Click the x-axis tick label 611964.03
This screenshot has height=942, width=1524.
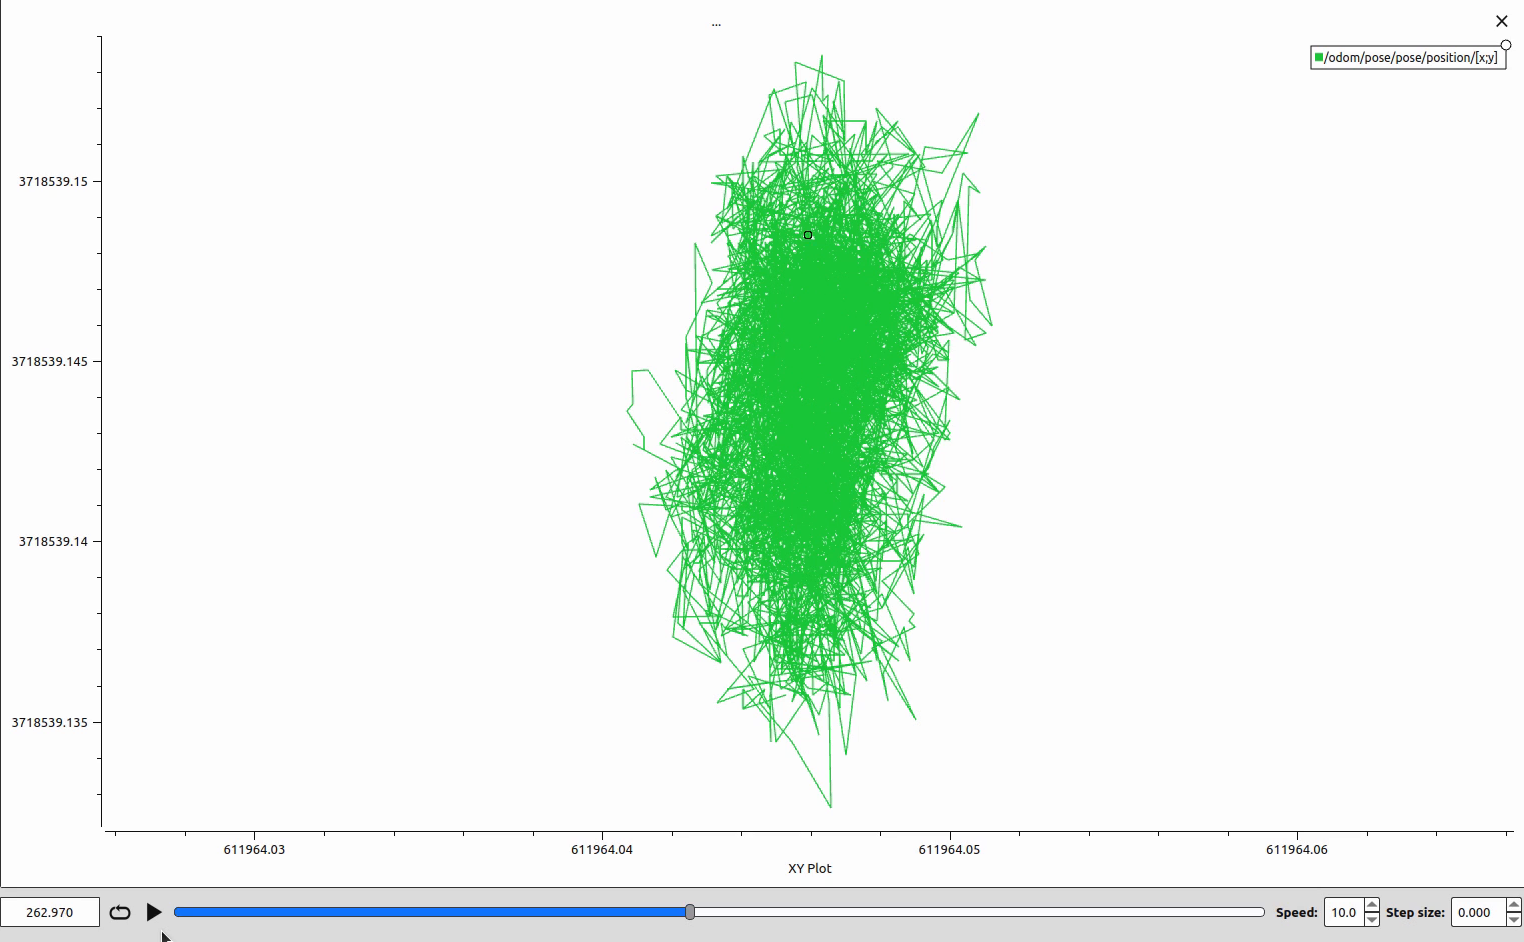click(x=254, y=849)
